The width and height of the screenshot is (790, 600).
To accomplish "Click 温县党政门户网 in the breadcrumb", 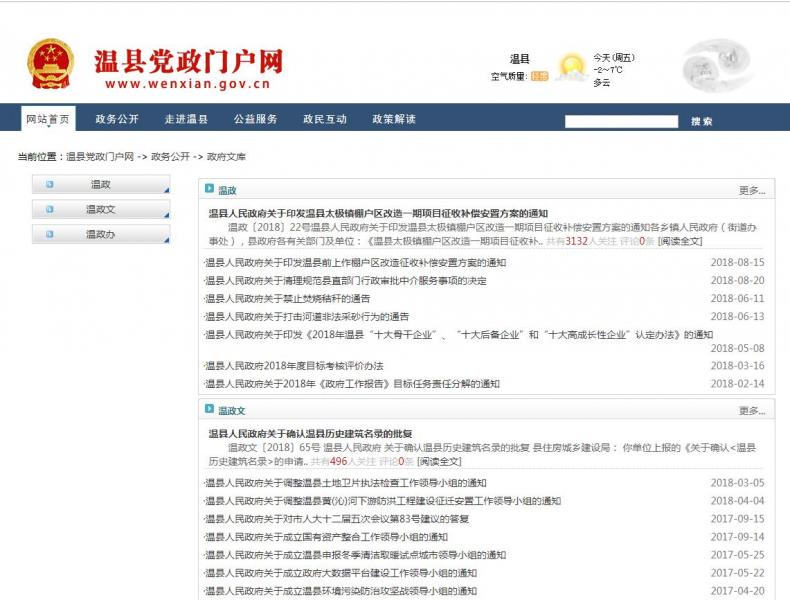I will 100,157.
